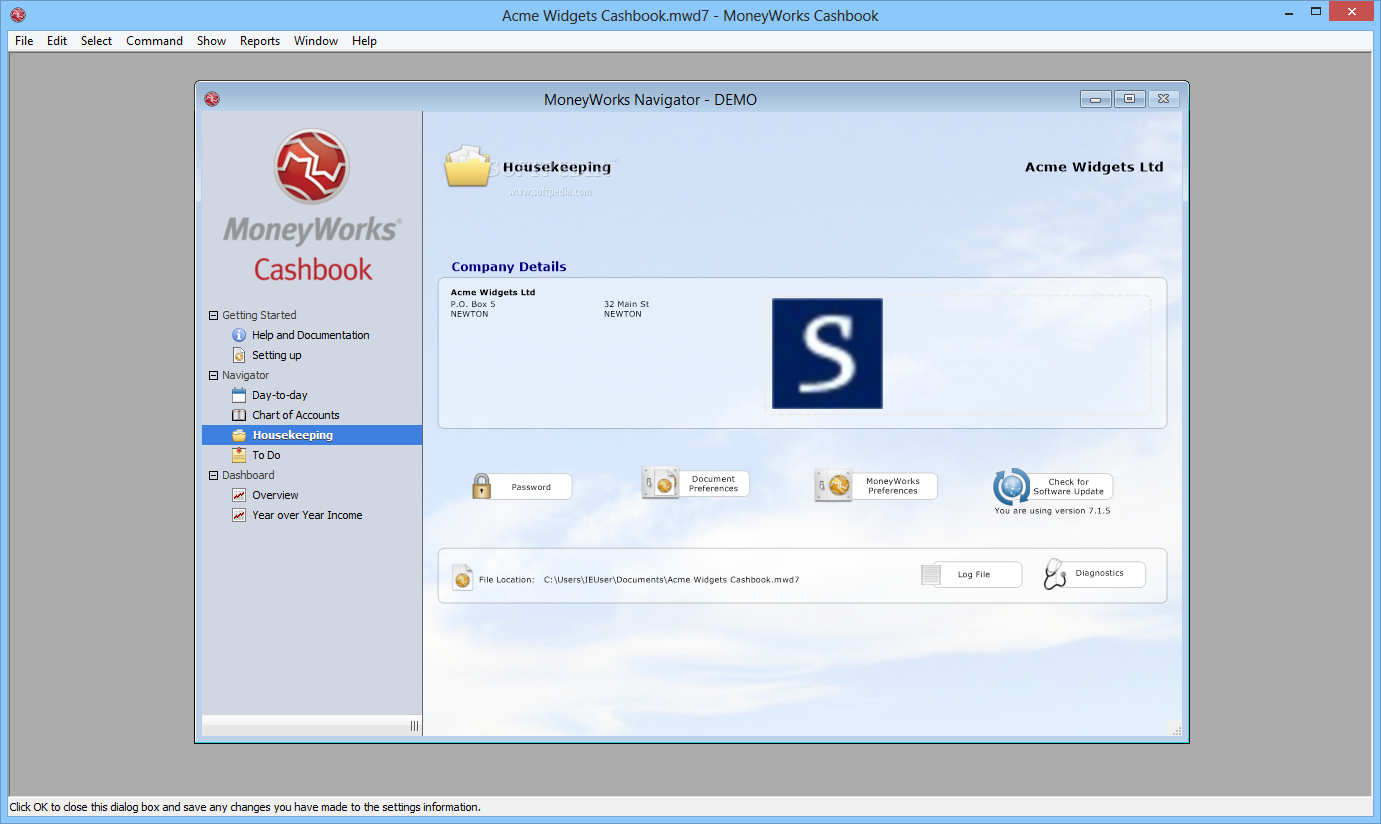Open the Window menu
The height and width of the screenshot is (824, 1381).
pos(316,41)
